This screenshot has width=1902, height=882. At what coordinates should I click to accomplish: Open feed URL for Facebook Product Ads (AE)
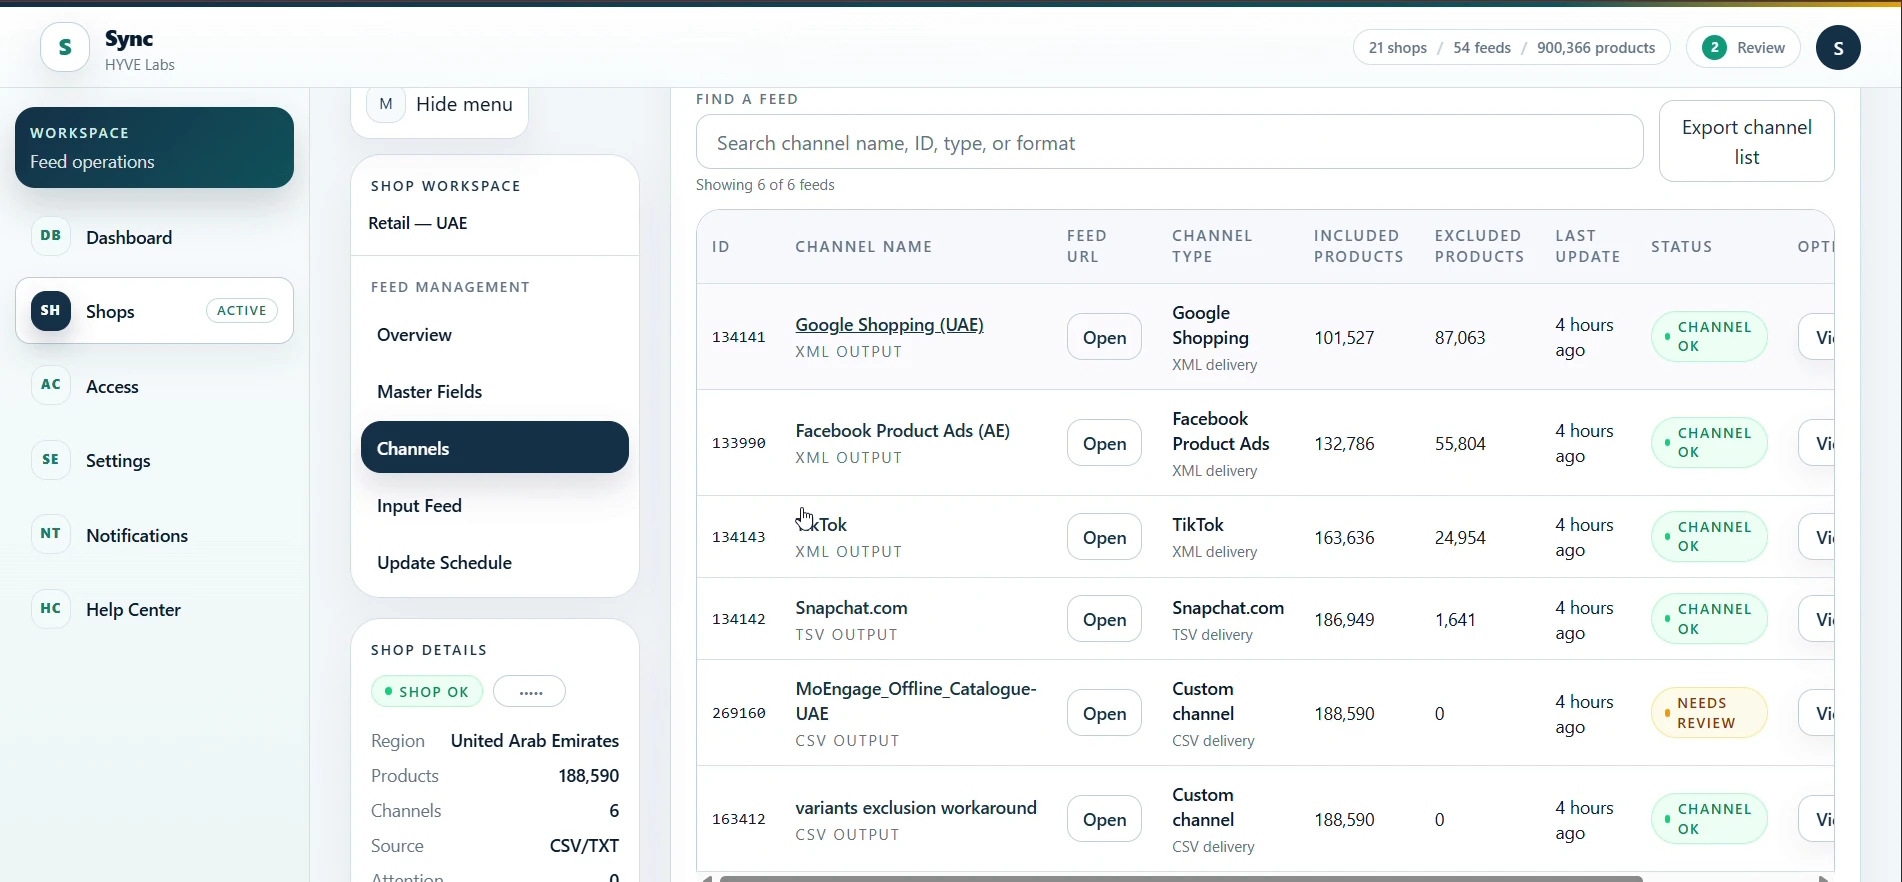tap(1104, 444)
